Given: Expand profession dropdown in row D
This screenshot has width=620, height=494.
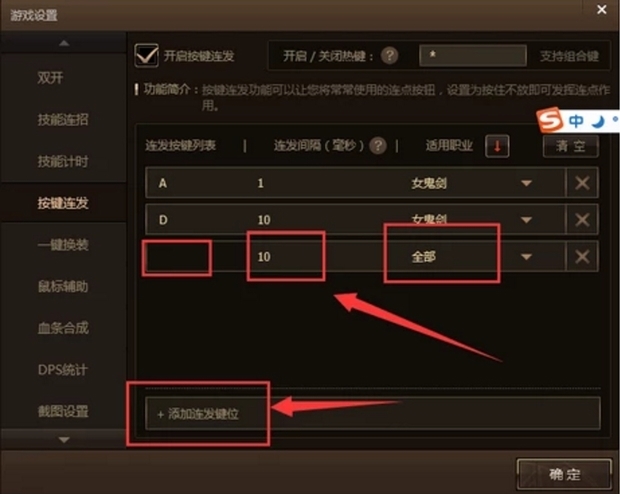Looking at the screenshot, I should click(x=526, y=220).
